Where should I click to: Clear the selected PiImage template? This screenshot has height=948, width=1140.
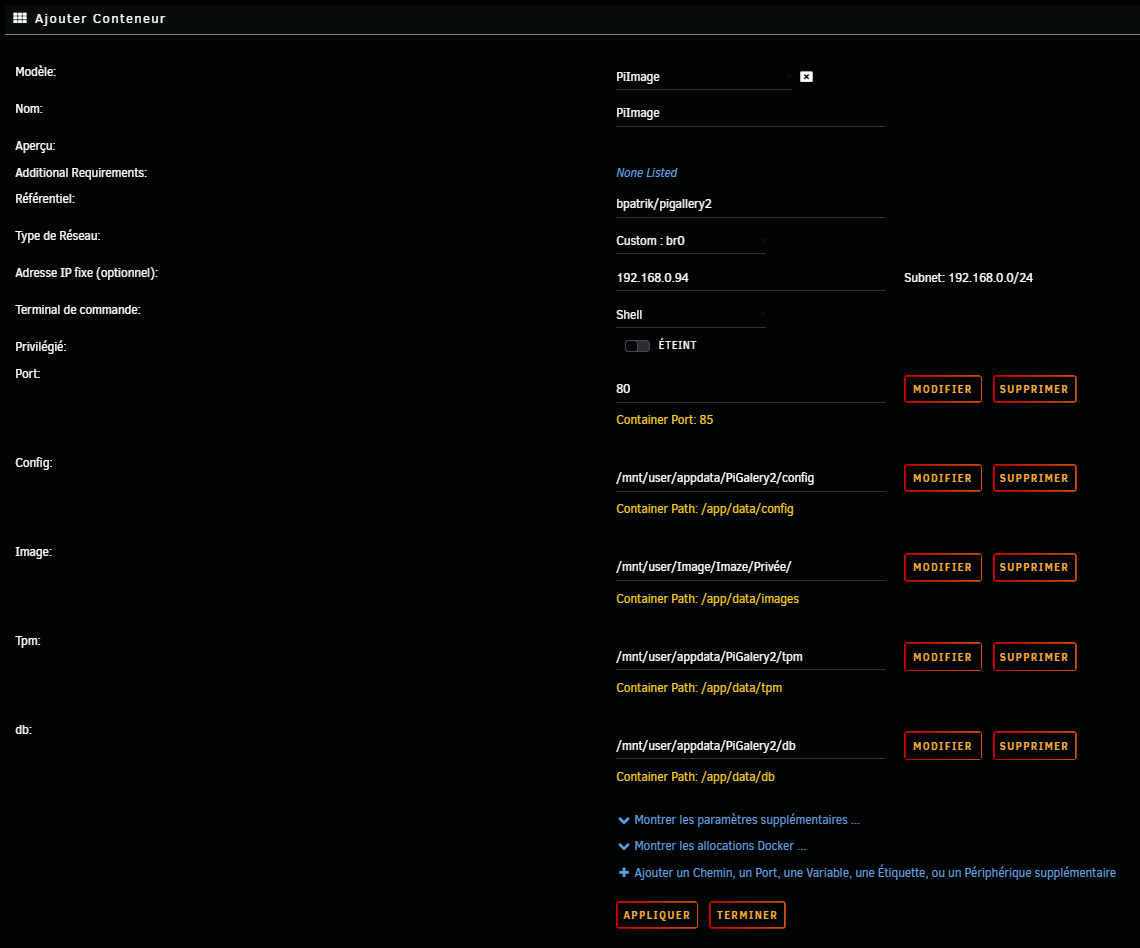click(x=806, y=76)
